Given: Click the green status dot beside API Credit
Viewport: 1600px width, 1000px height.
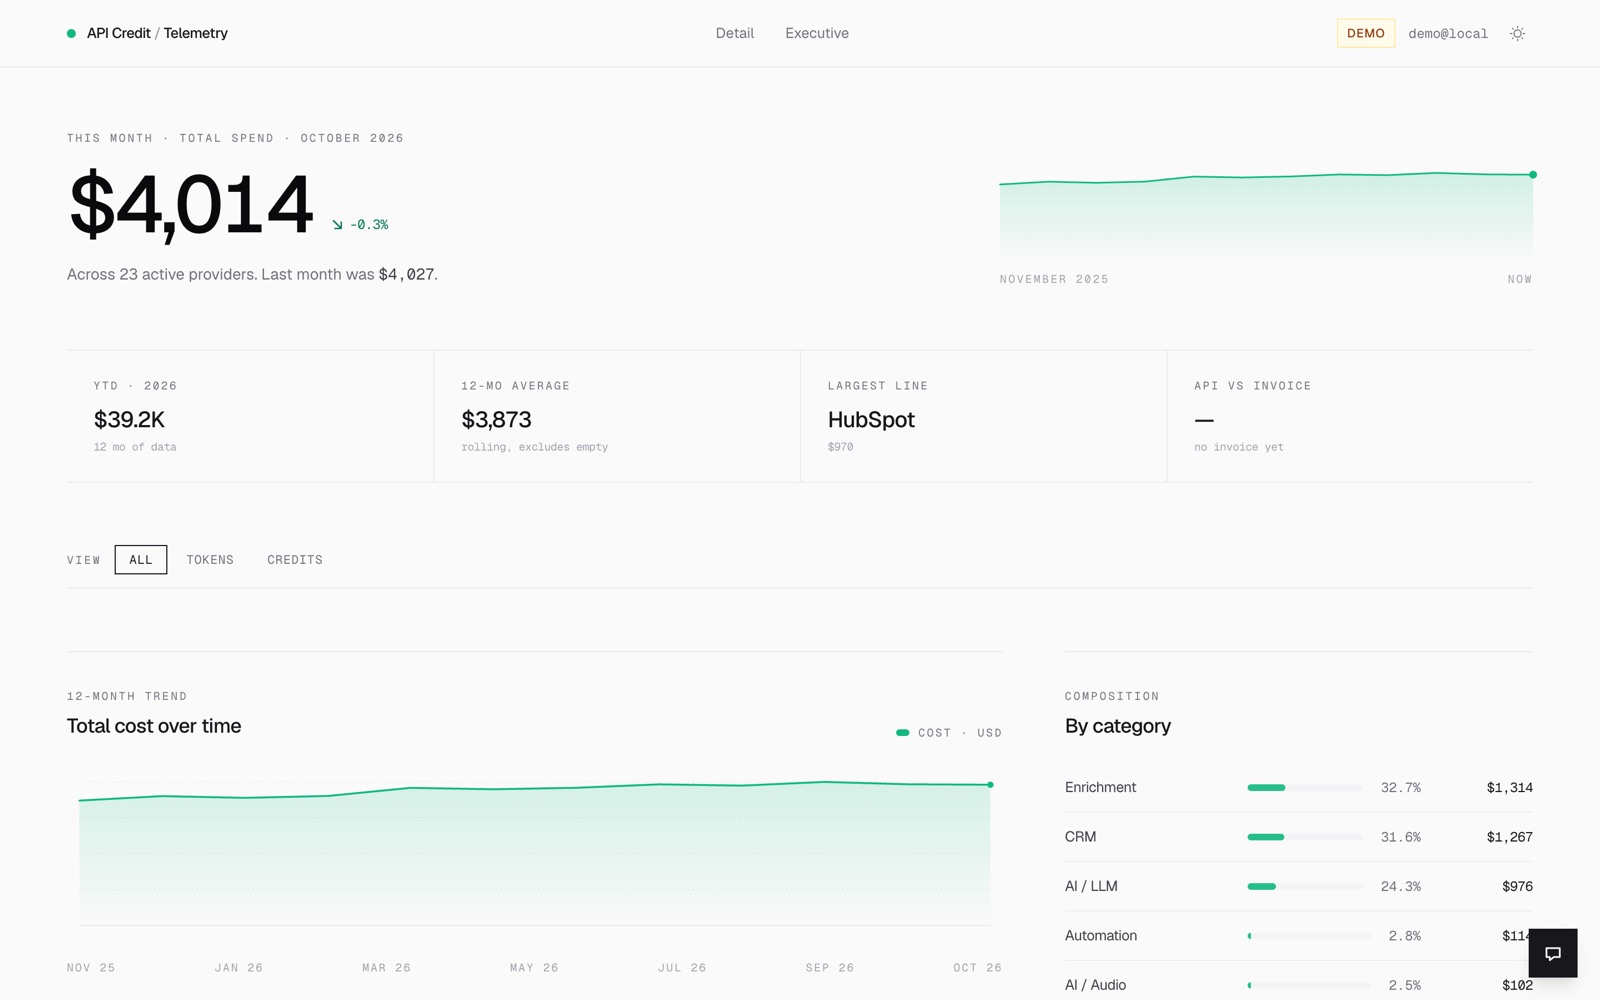Looking at the screenshot, I should [71, 34].
